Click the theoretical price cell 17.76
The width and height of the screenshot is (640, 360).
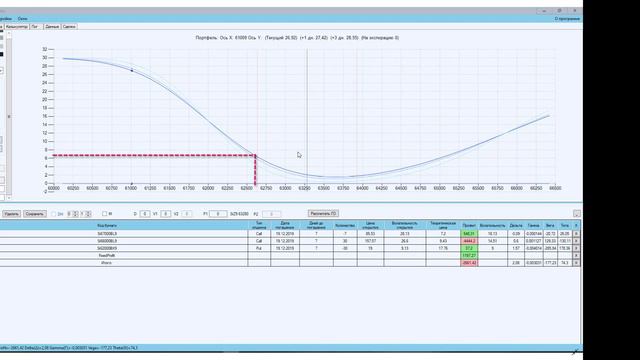coord(443,248)
